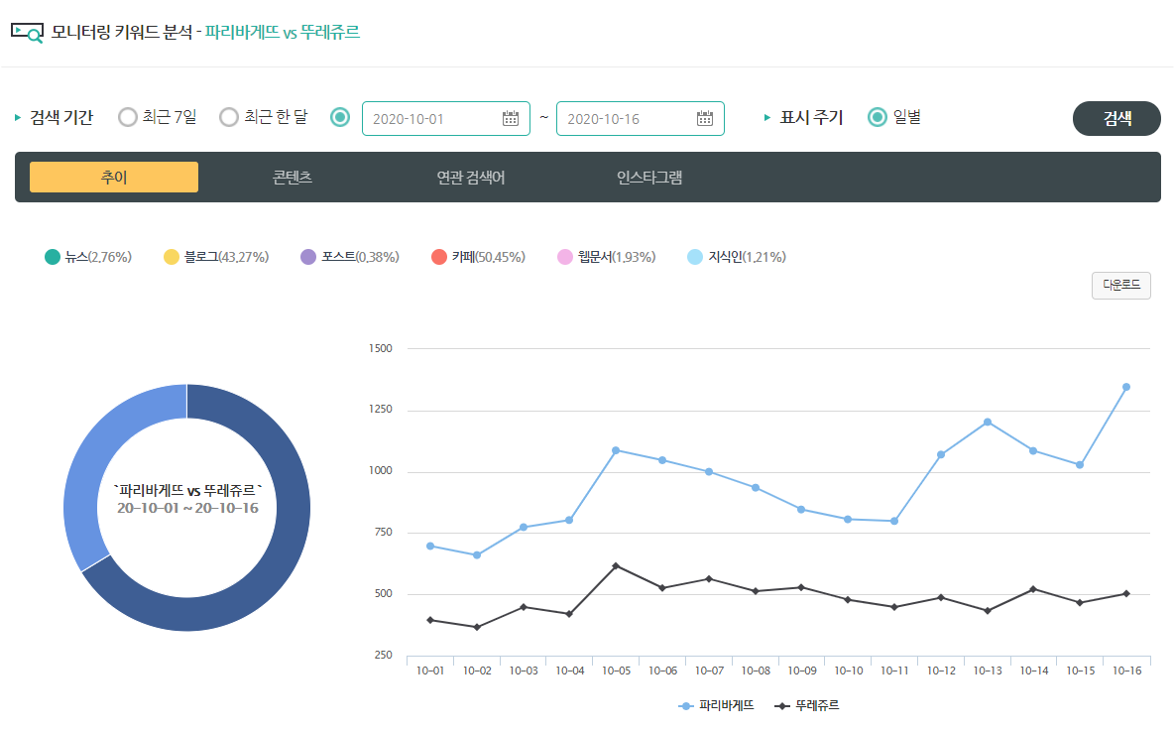Toggle the 포스트 legend purple circle
The image size is (1175, 733).
click(309, 257)
